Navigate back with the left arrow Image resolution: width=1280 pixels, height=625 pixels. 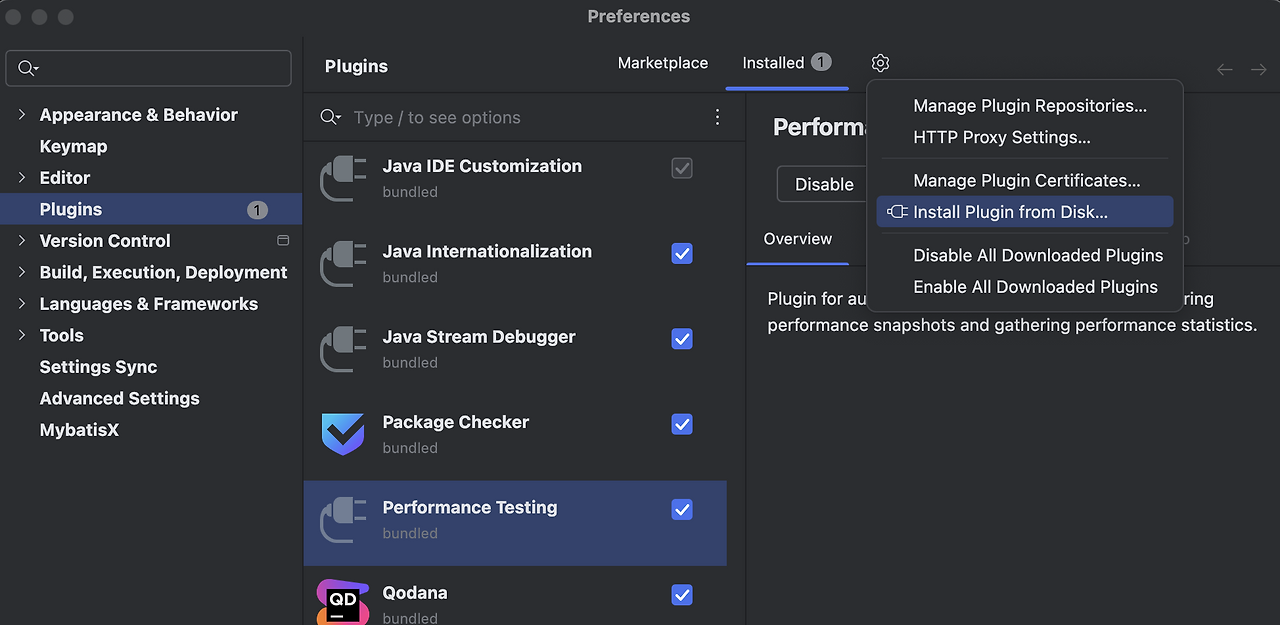[x=1225, y=69]
